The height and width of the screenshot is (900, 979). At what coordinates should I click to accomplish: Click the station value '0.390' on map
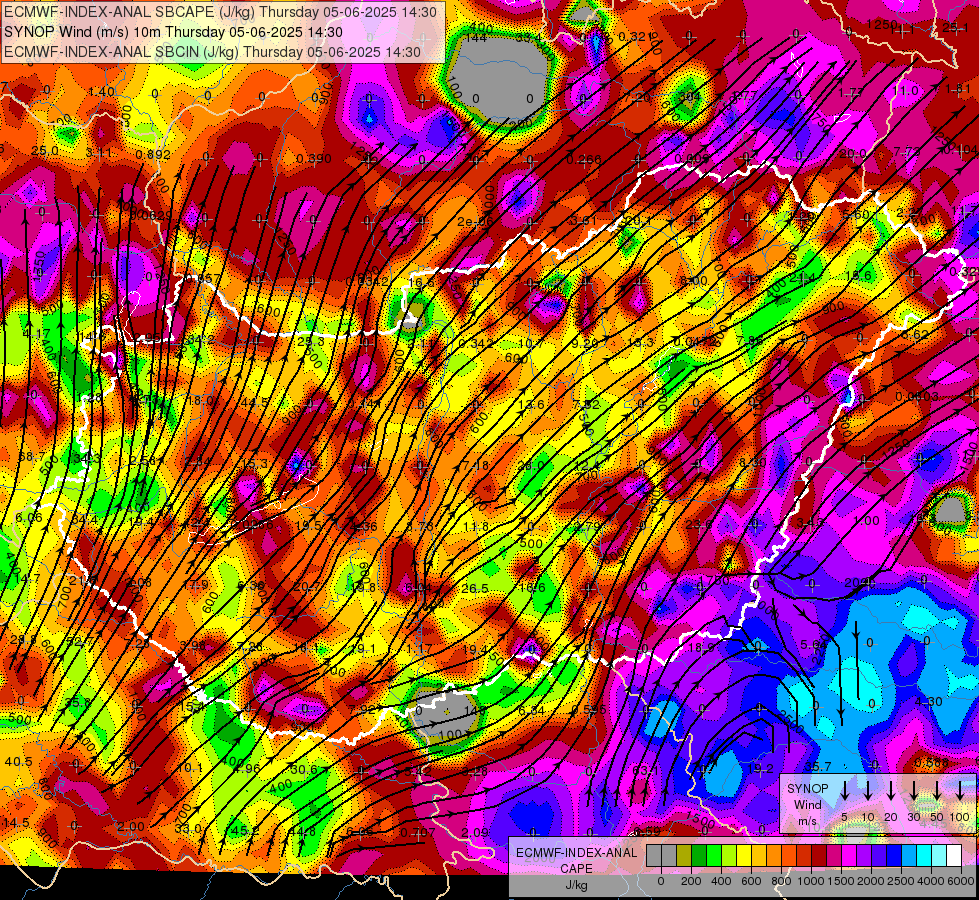click(313, 159)
